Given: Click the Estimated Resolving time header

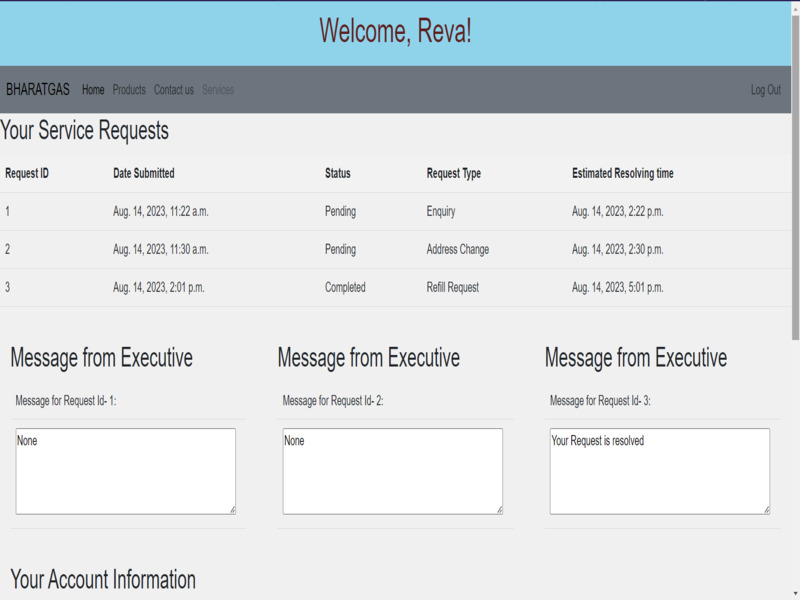Looking at the screenshot, I should pyautogui.click(x=622, y=174).
